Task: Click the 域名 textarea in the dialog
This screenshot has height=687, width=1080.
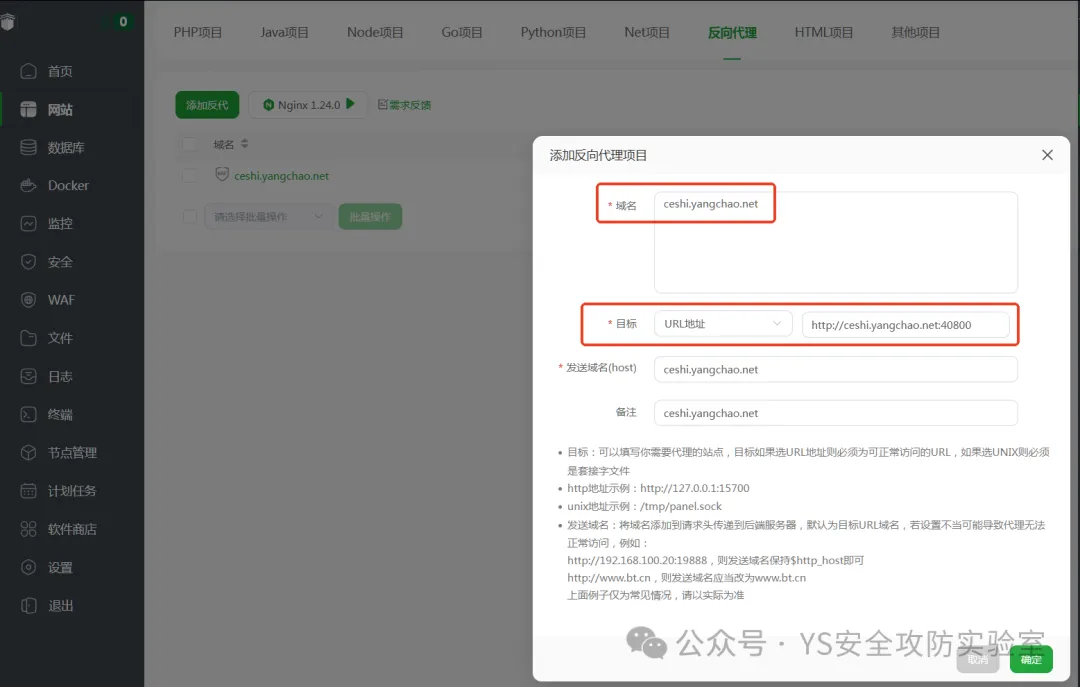Action: [835, 243]
